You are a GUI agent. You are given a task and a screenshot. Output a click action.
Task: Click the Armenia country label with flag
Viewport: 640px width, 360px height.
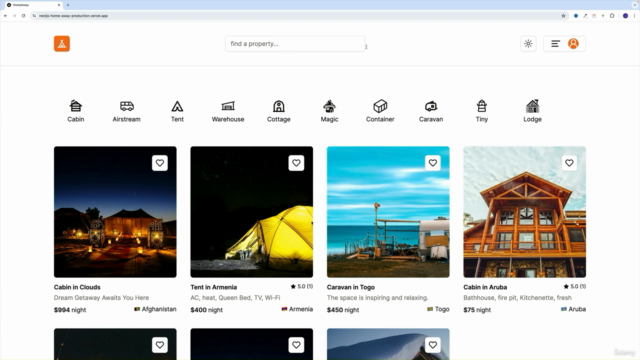coord(297,309)
